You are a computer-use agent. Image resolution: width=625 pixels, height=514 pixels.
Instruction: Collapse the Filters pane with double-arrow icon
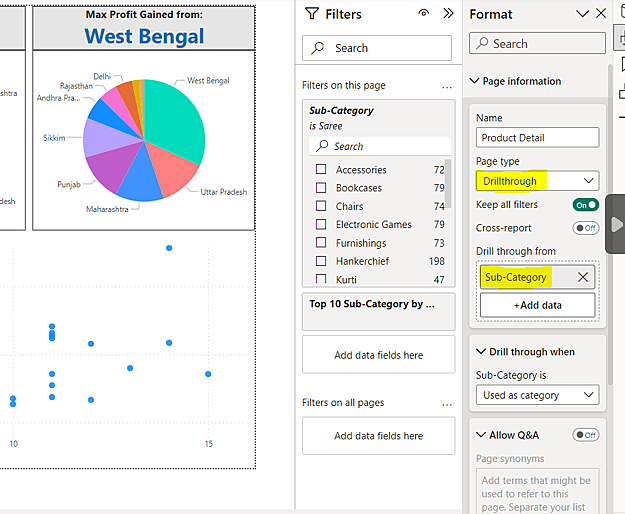[x=448, y=14]
